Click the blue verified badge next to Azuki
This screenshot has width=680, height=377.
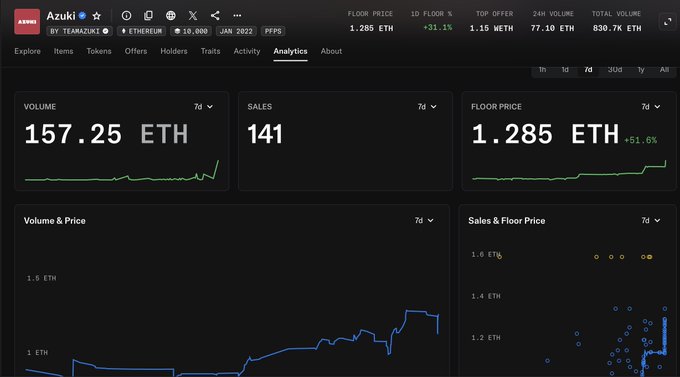(82, 16)
